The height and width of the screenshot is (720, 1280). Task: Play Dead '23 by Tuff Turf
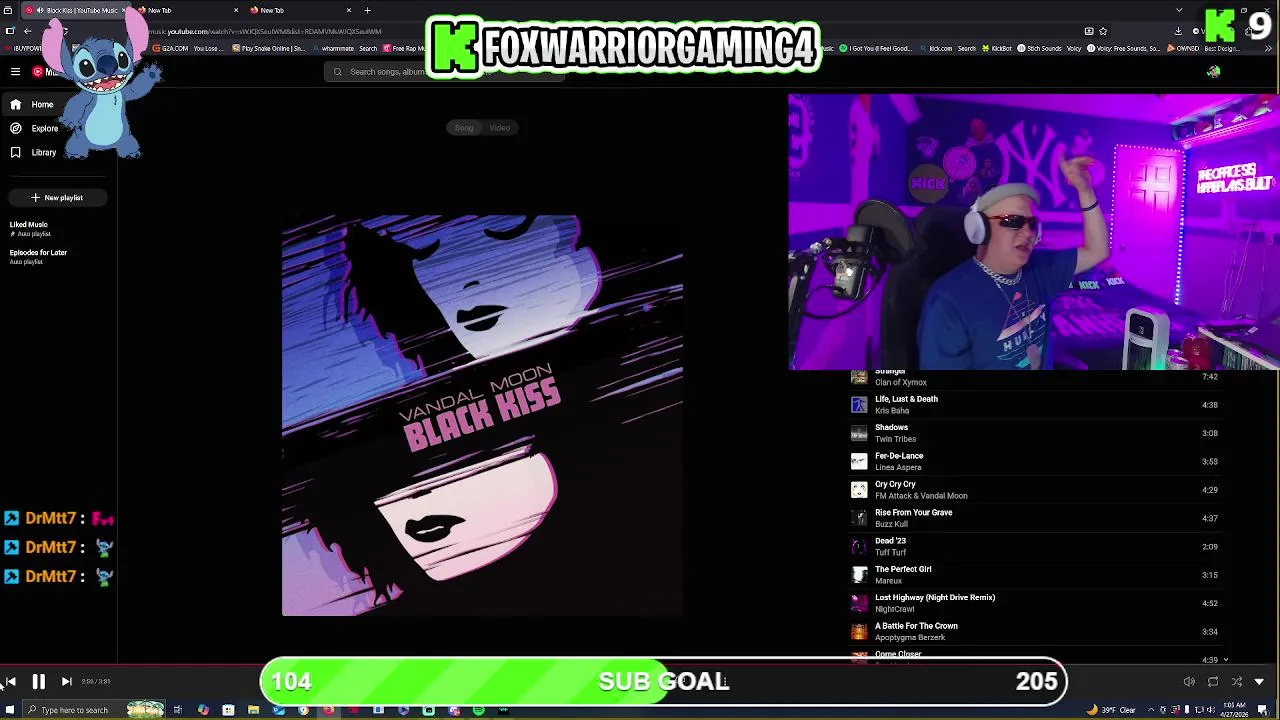pos(1035,546)
